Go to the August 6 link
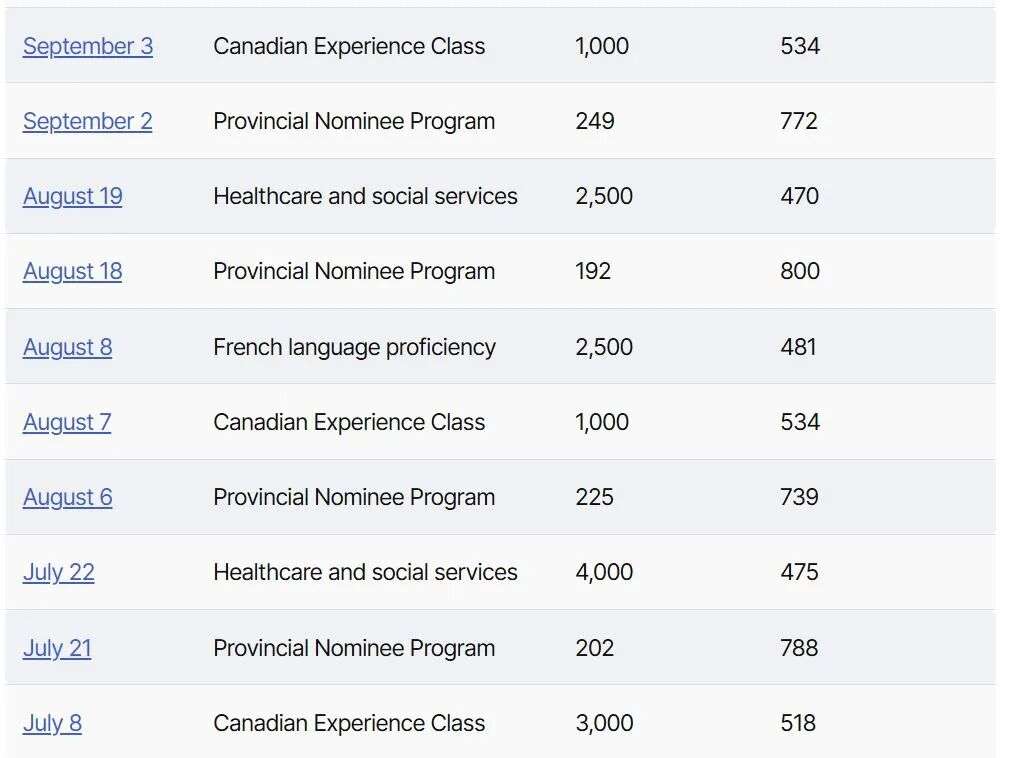 pos(67,497)
